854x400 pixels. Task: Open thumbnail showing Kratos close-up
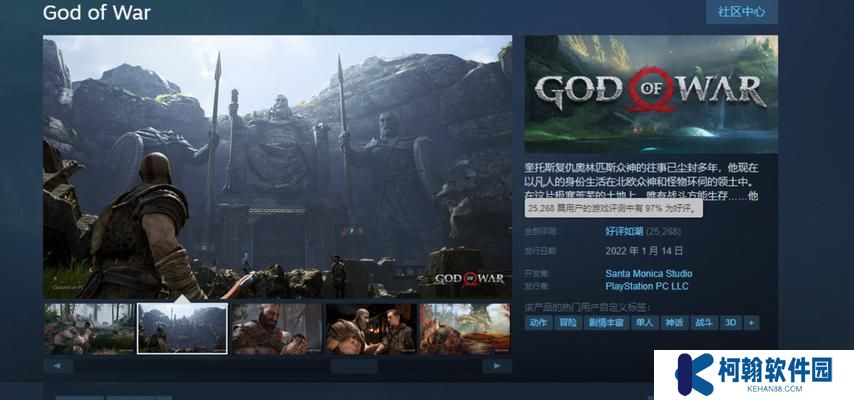[x=277, y=329]
